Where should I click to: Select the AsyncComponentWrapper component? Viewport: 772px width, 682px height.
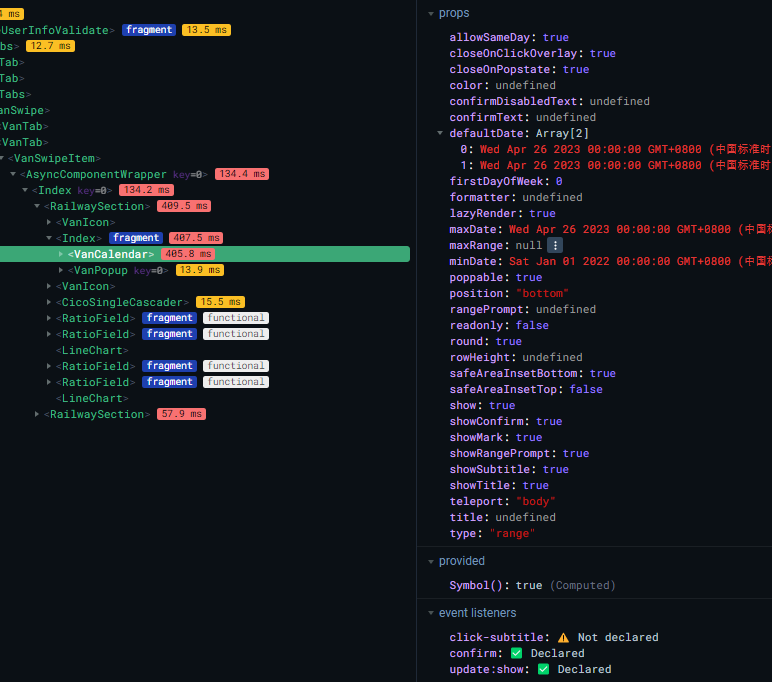pyautogui.click(x=96, y=174)
